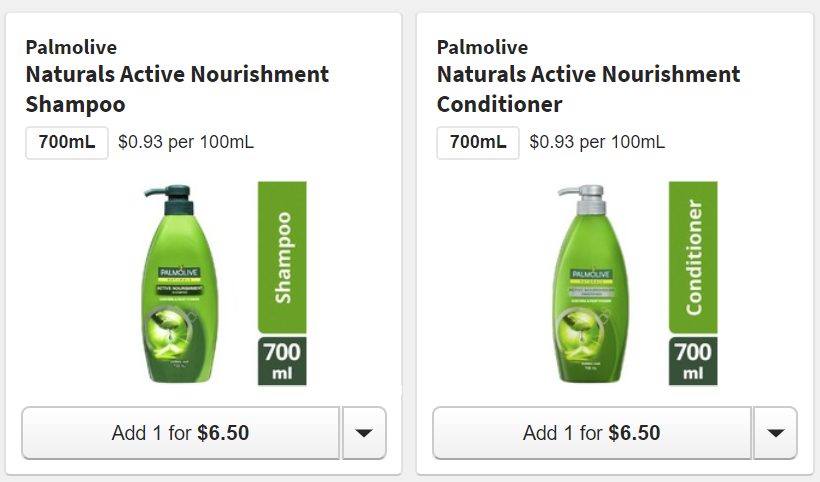Expand the quantity dropdown for the conditioner
The height and width of the screenshot is (482, 820).
pyautogui.click(x=775, y=433)
